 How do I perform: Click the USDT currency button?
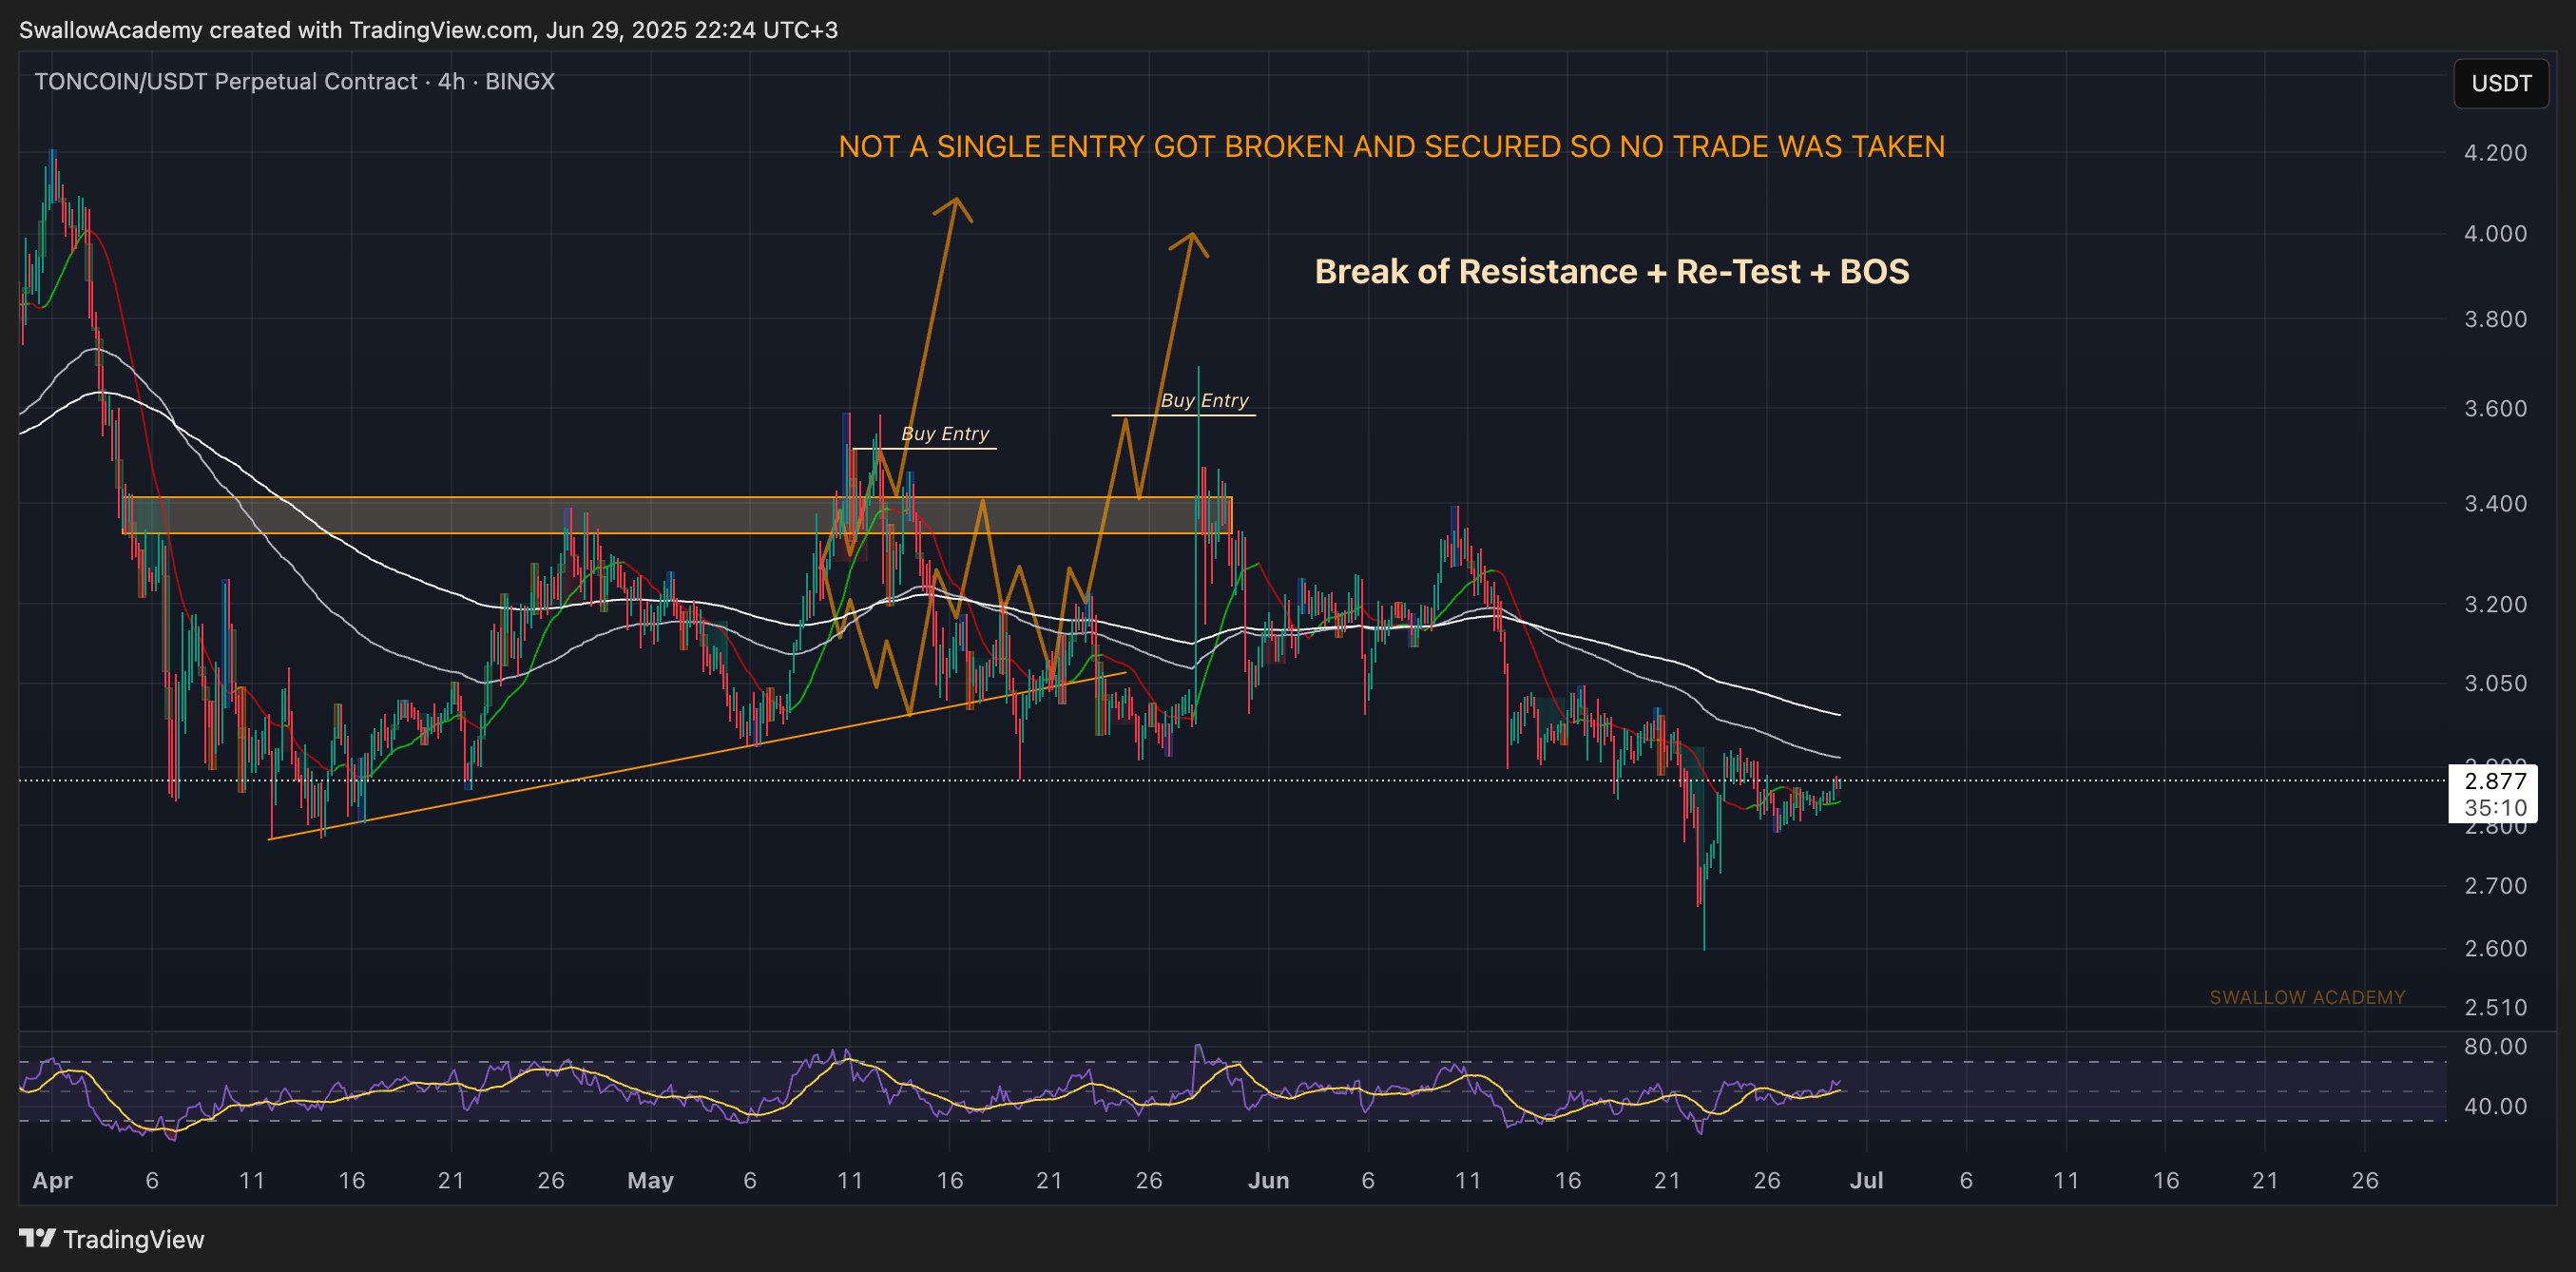[2500, 83]
